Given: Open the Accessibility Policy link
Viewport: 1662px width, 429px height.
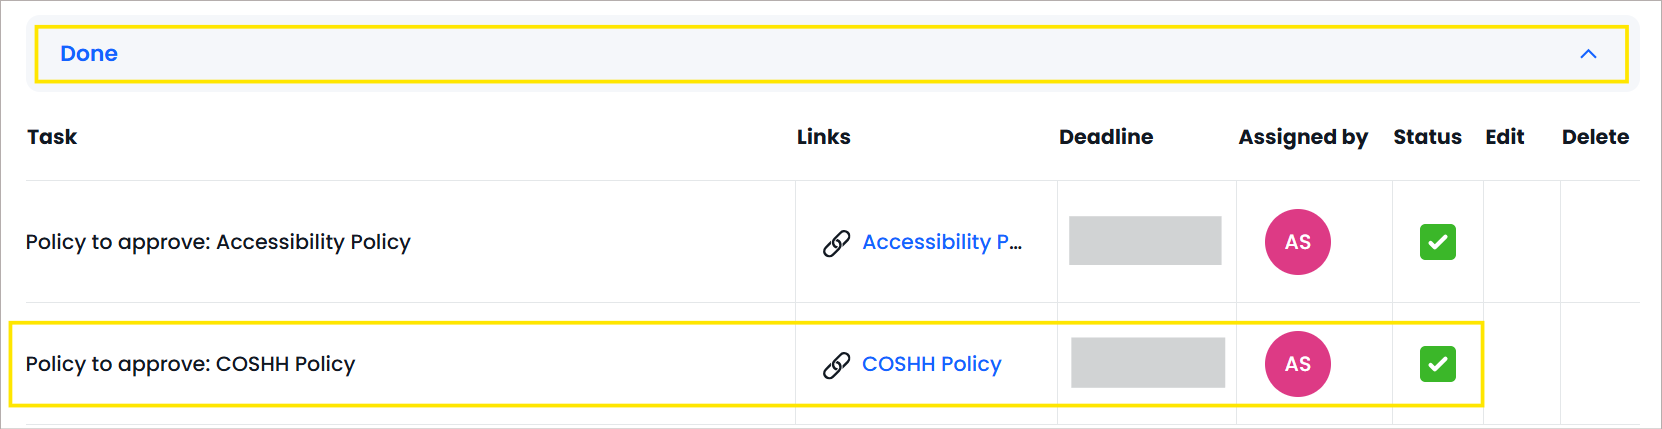Looking at the screenshot, I should (x=942, y=242).
